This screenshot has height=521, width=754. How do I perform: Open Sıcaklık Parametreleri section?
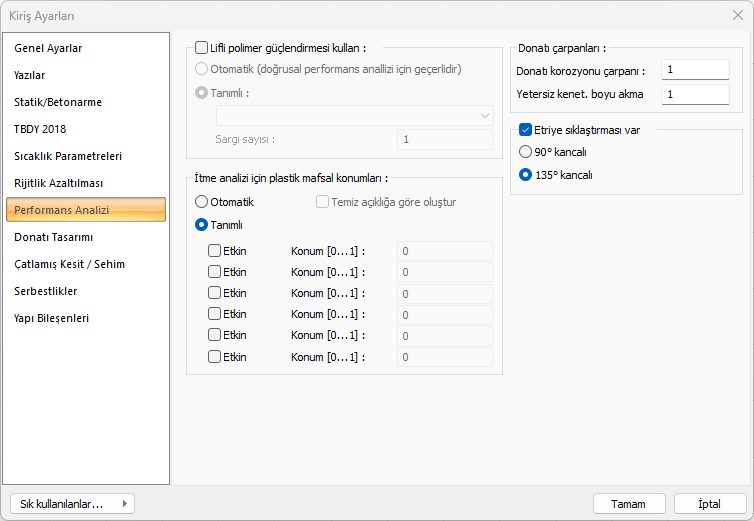[68, 156]
